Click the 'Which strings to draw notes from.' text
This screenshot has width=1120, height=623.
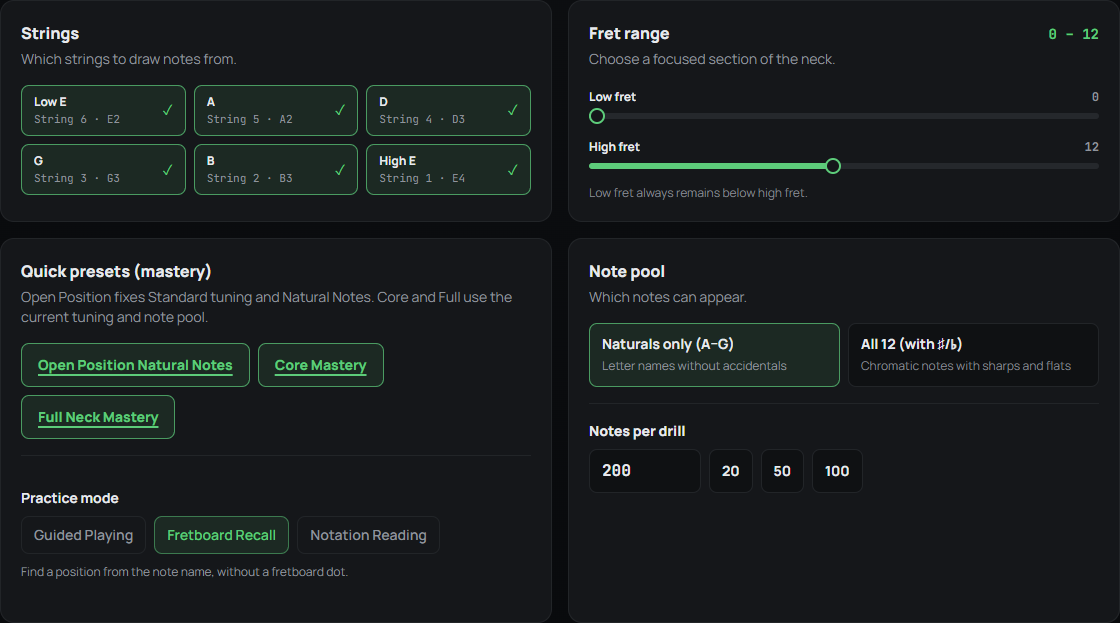pyautogui.click(x=129, y=59)
